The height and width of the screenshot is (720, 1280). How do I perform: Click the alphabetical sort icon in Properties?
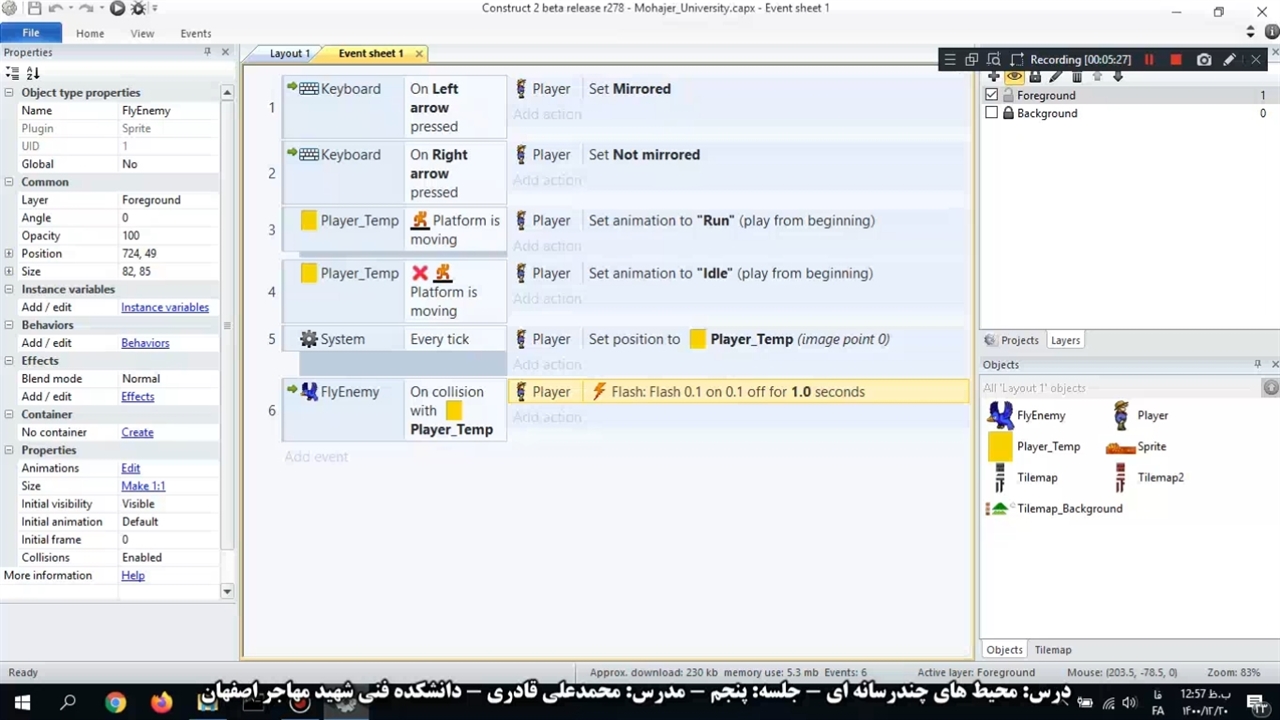(33, 73)
